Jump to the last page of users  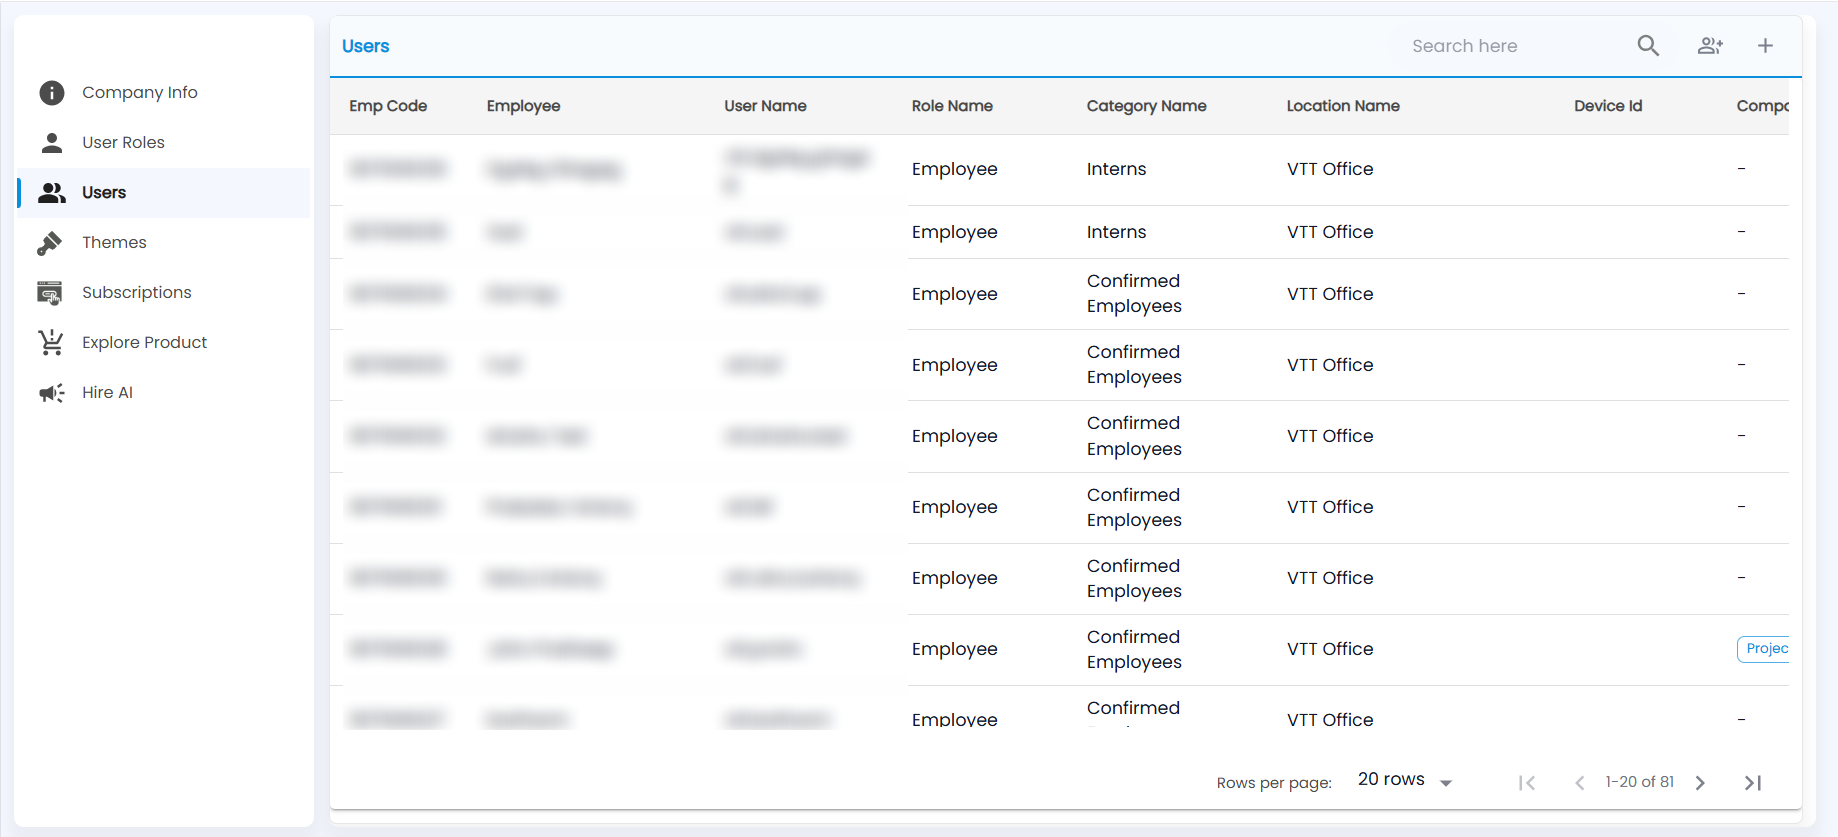click(1753, 783)
